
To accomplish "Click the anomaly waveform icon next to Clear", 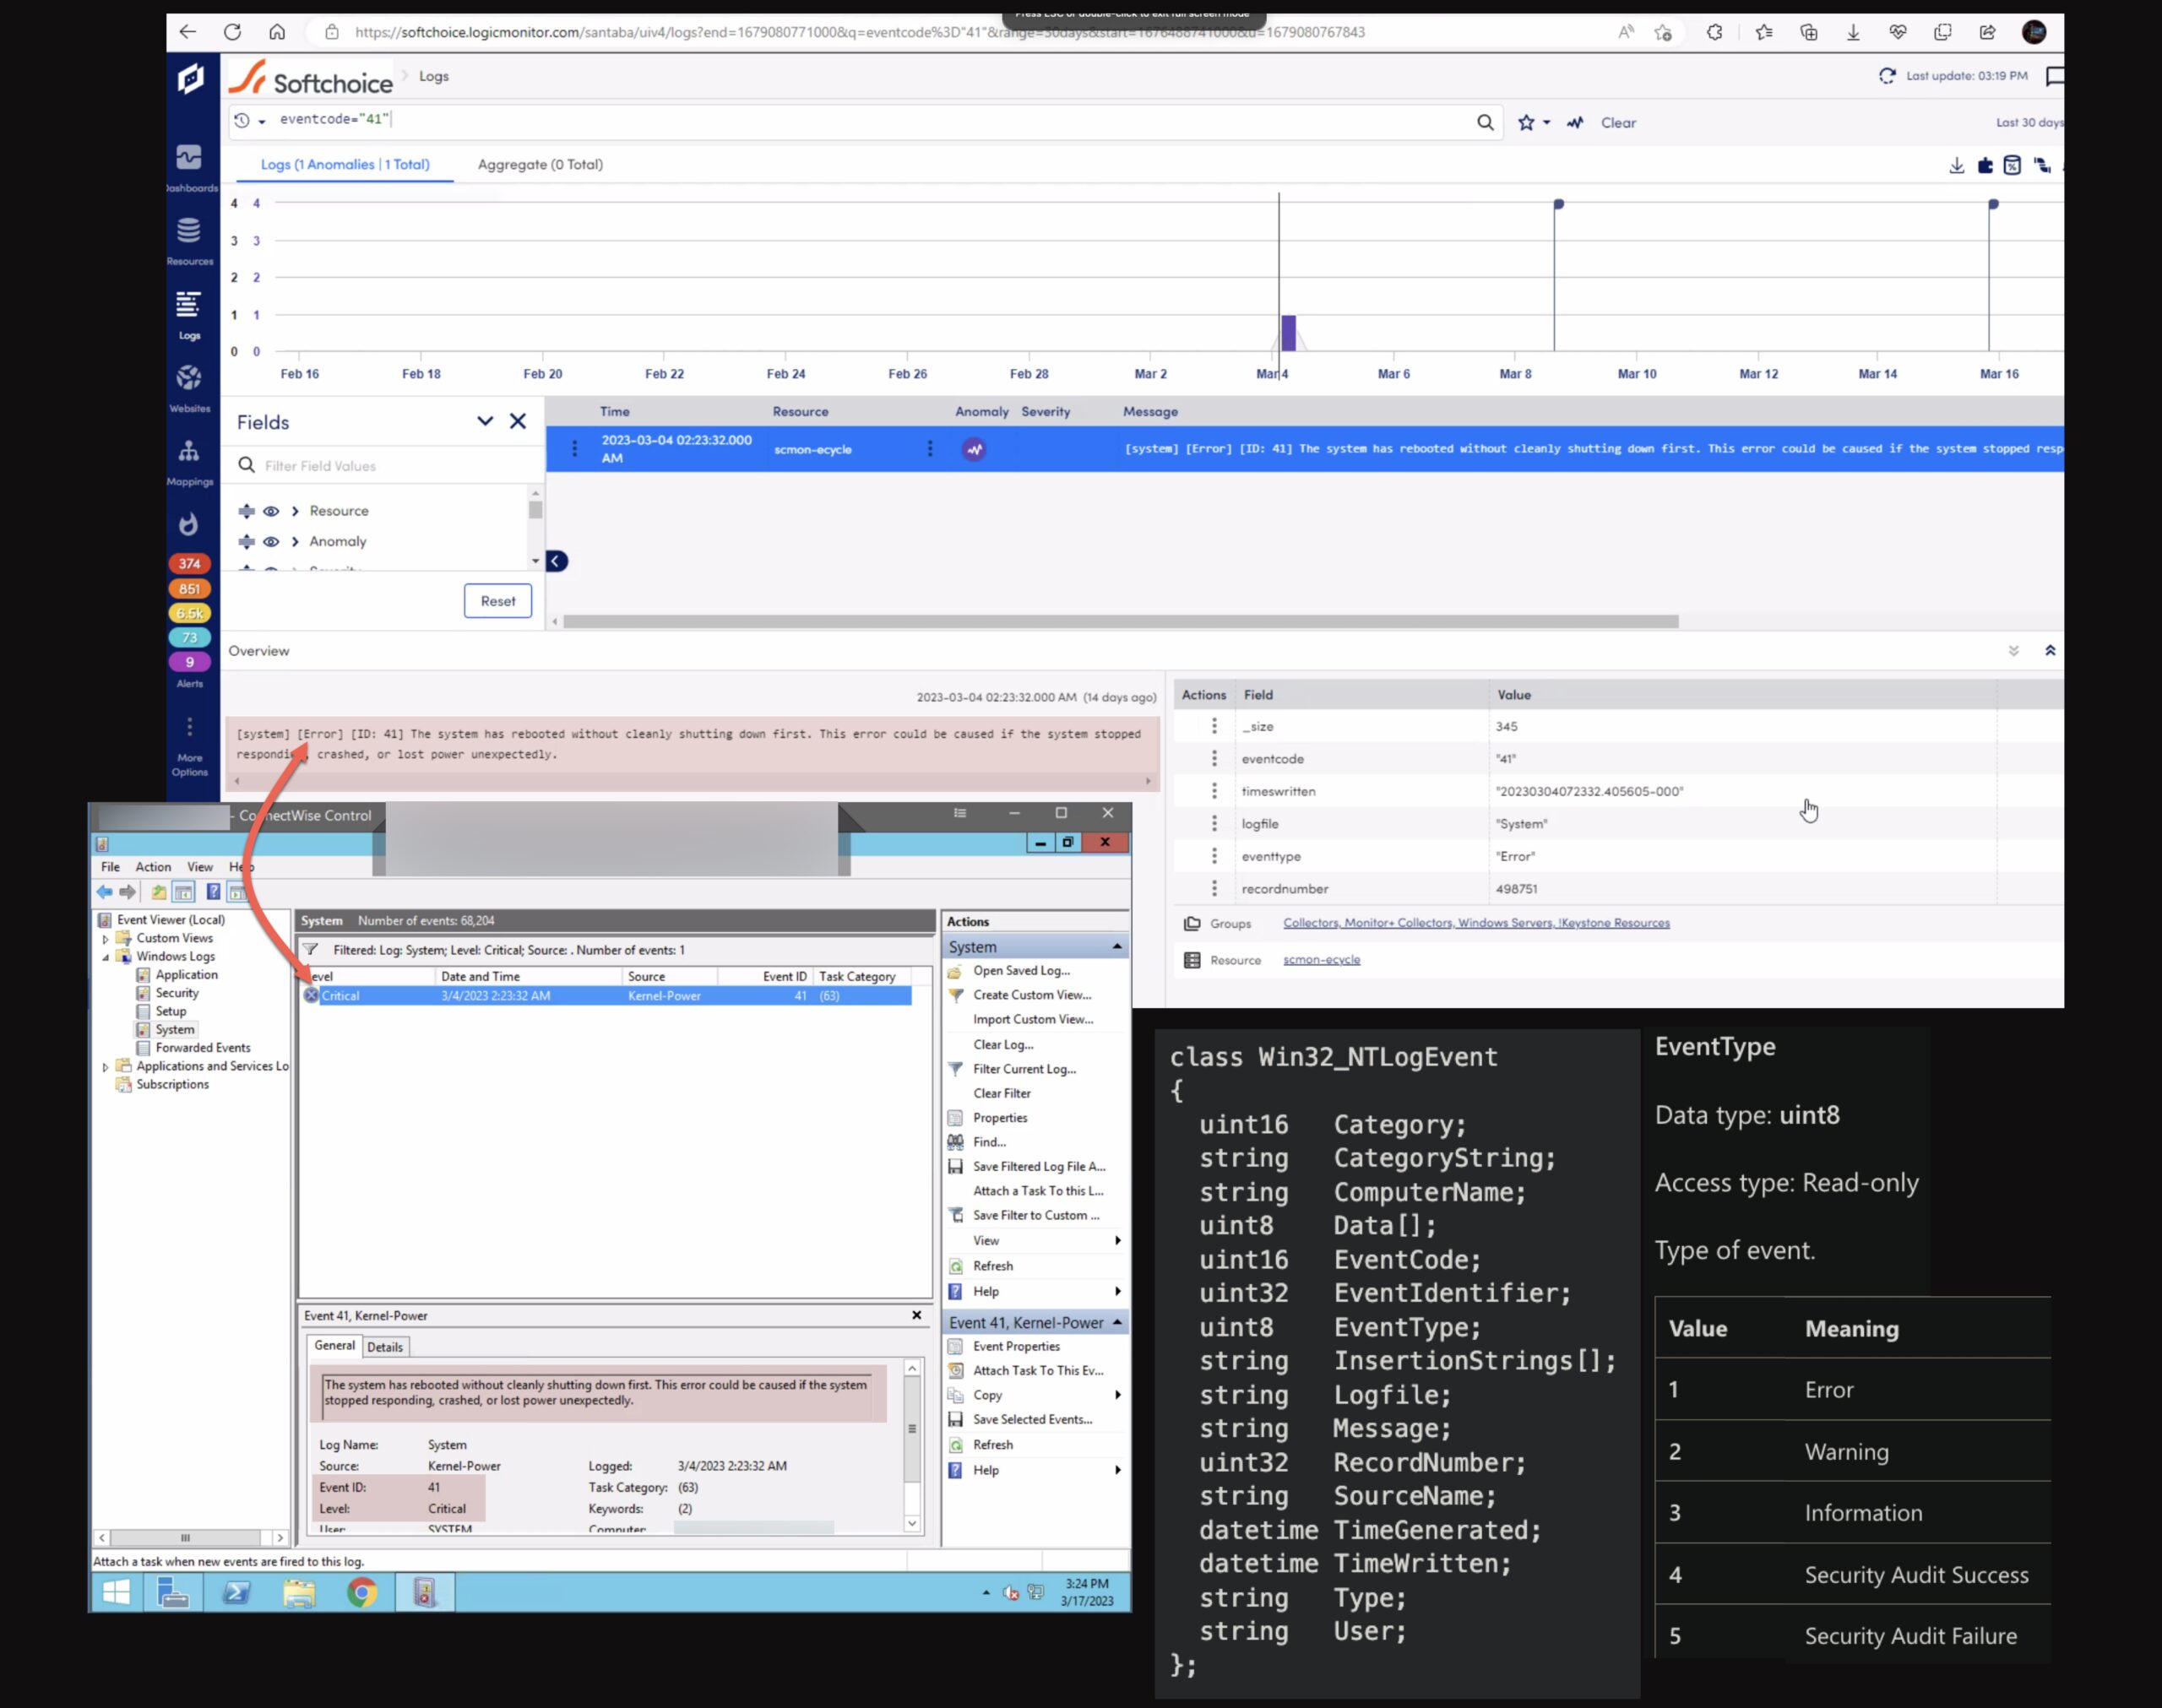I will click(x=1575, y=122).
